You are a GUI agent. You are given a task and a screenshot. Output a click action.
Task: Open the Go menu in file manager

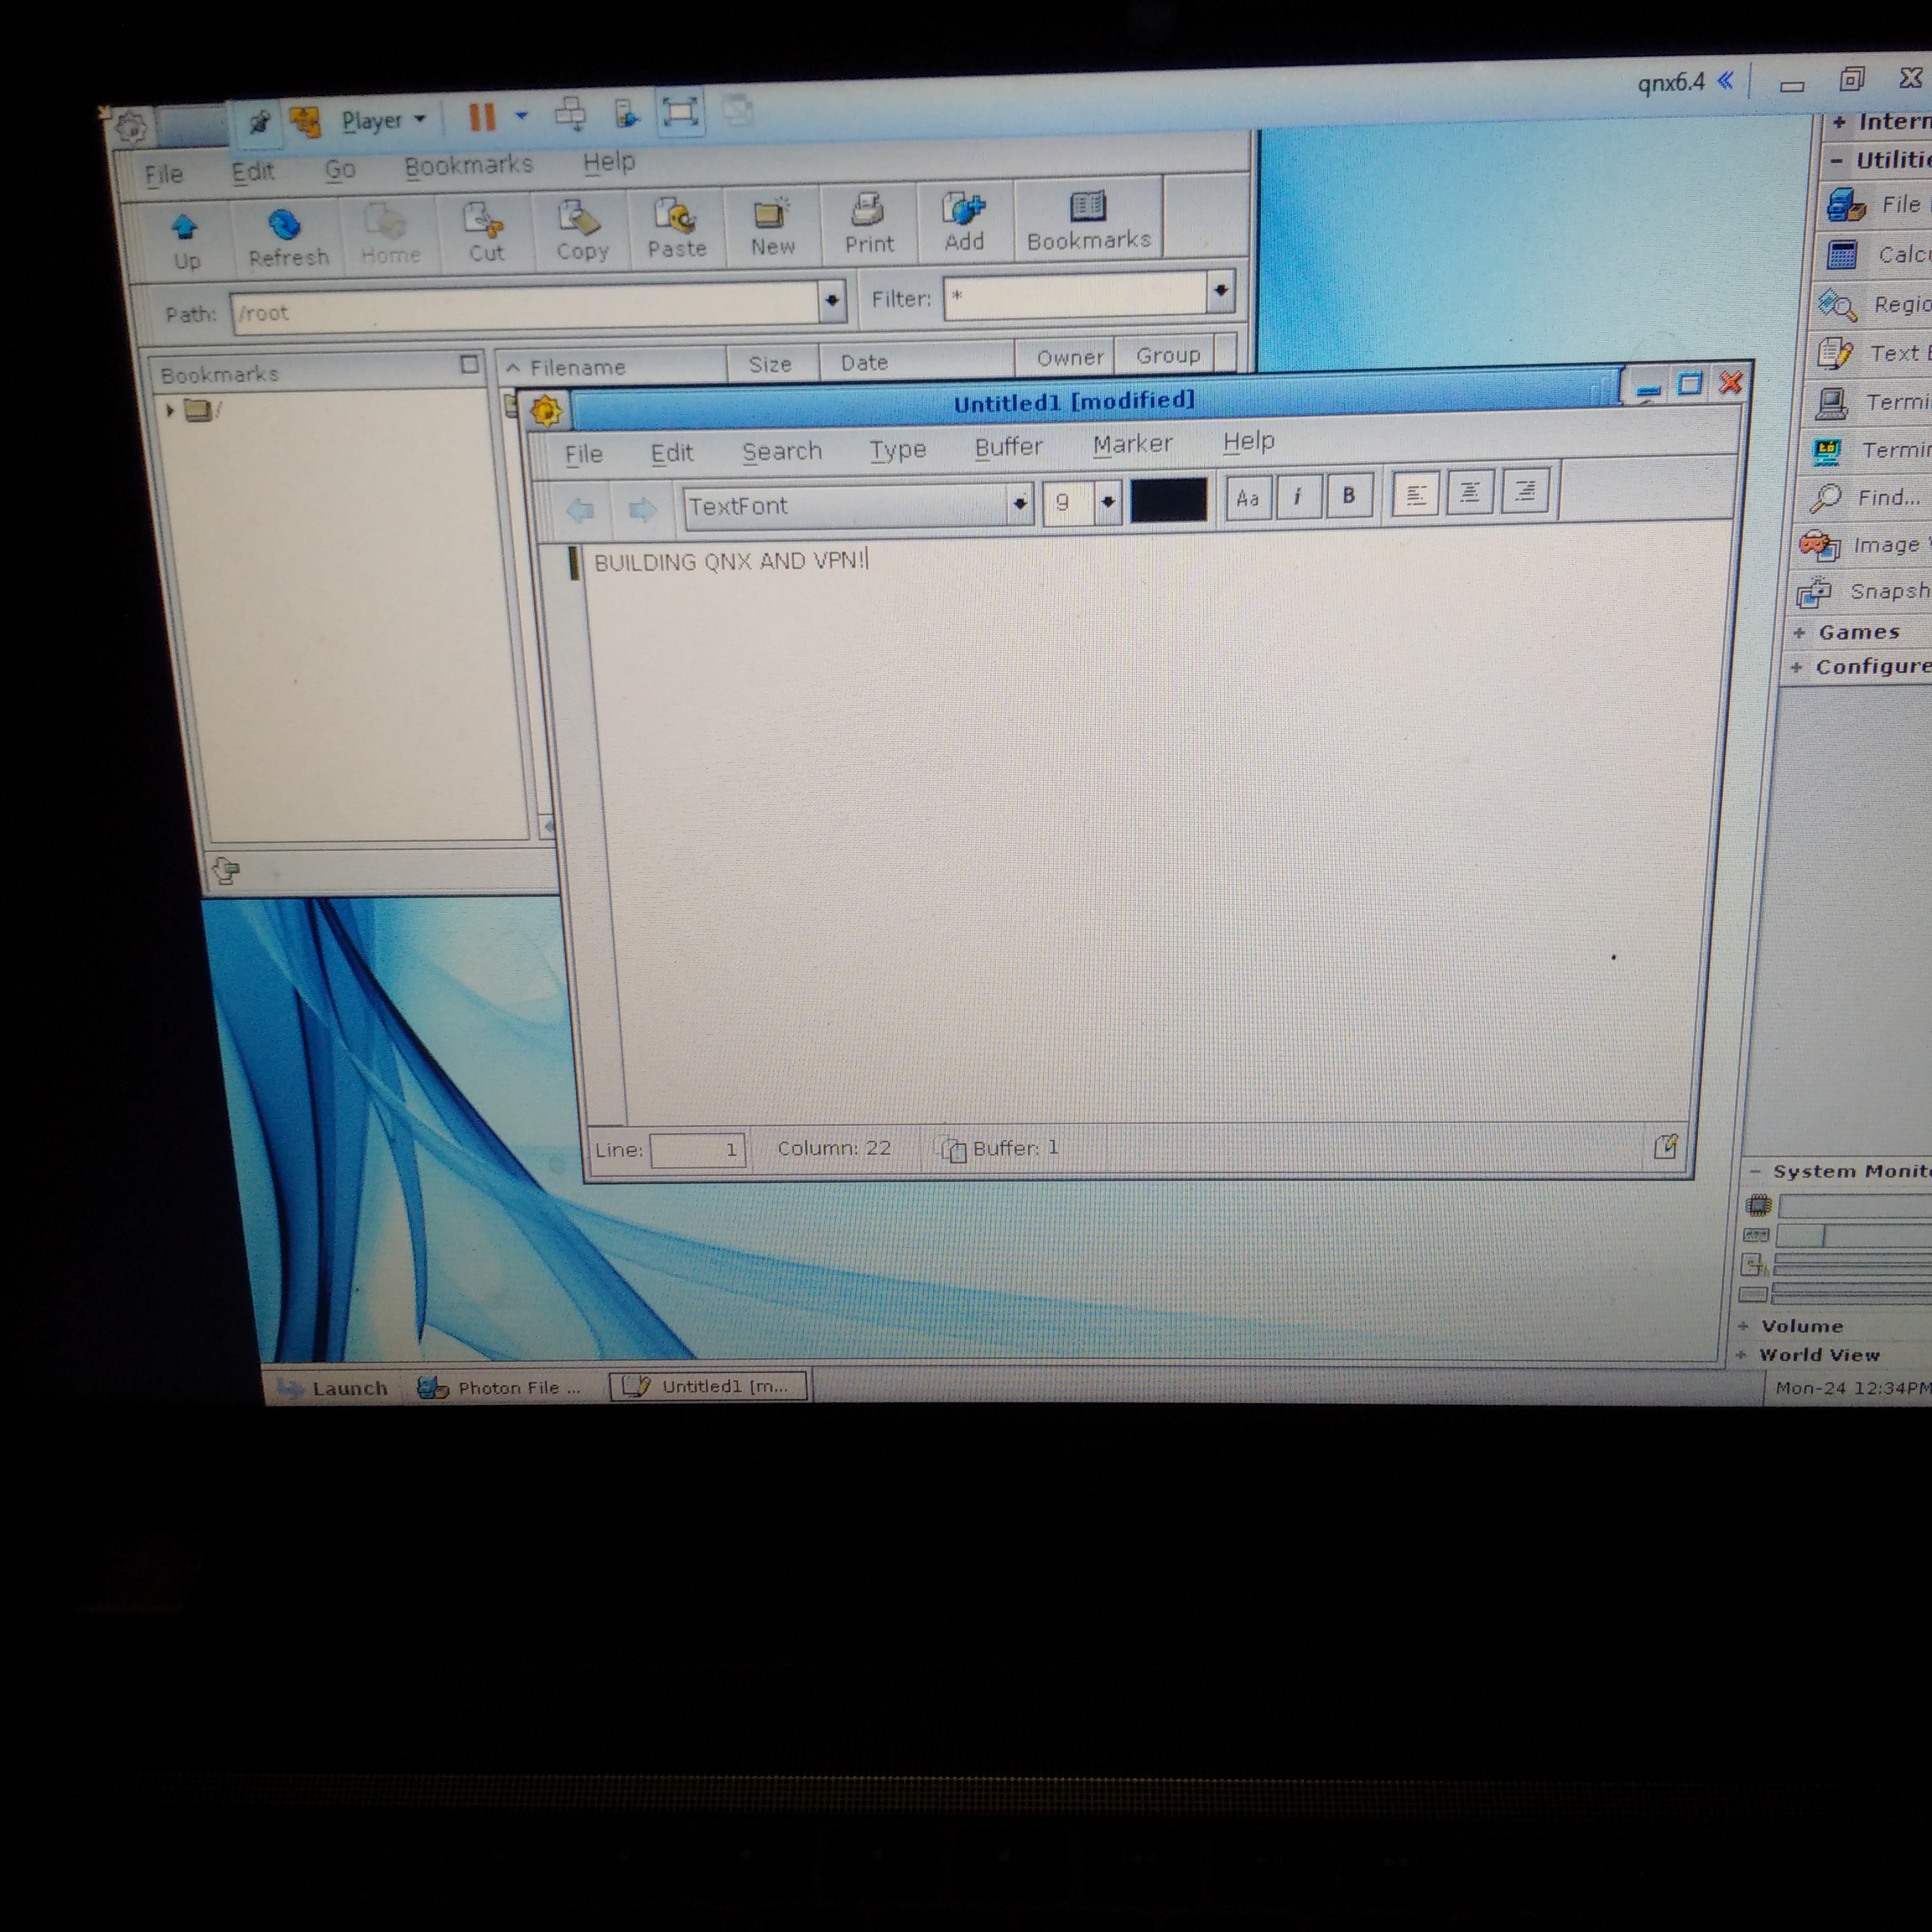[x=340, y=169]
